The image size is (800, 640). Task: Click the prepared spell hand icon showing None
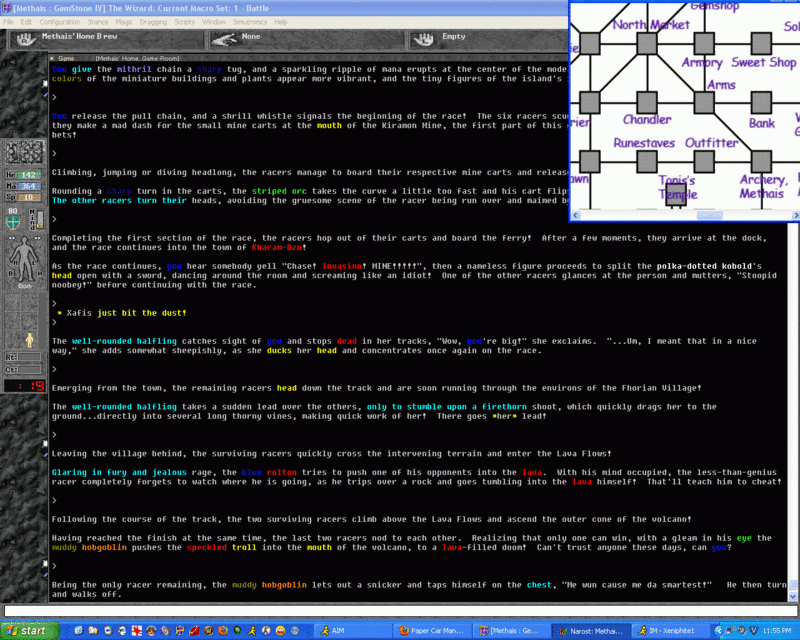point(224,37)
